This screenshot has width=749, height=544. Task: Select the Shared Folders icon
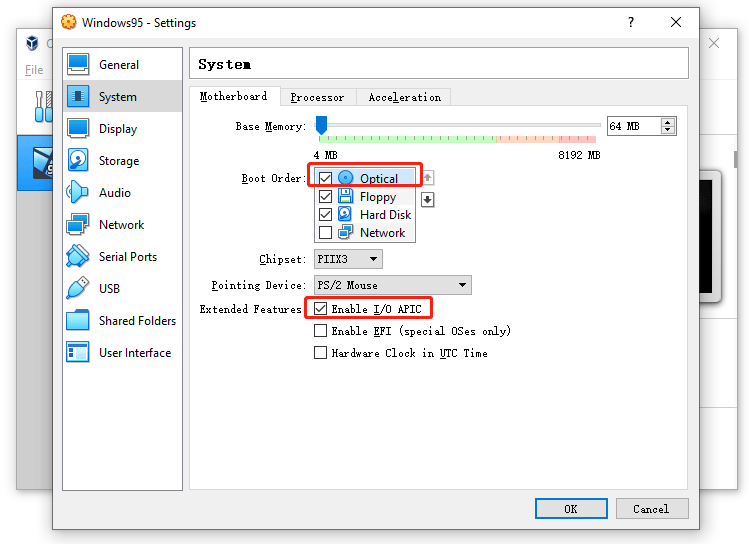click(x=78, y=320)
